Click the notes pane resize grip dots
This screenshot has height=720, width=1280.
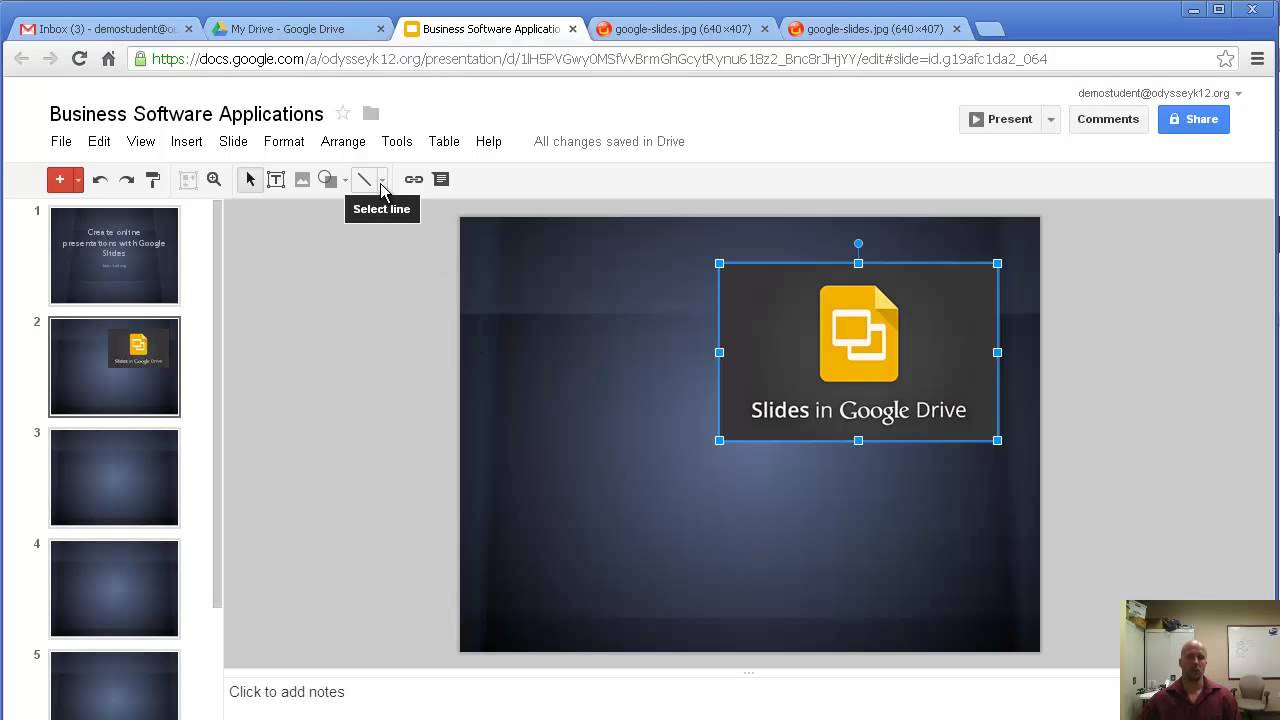[748, 673]
